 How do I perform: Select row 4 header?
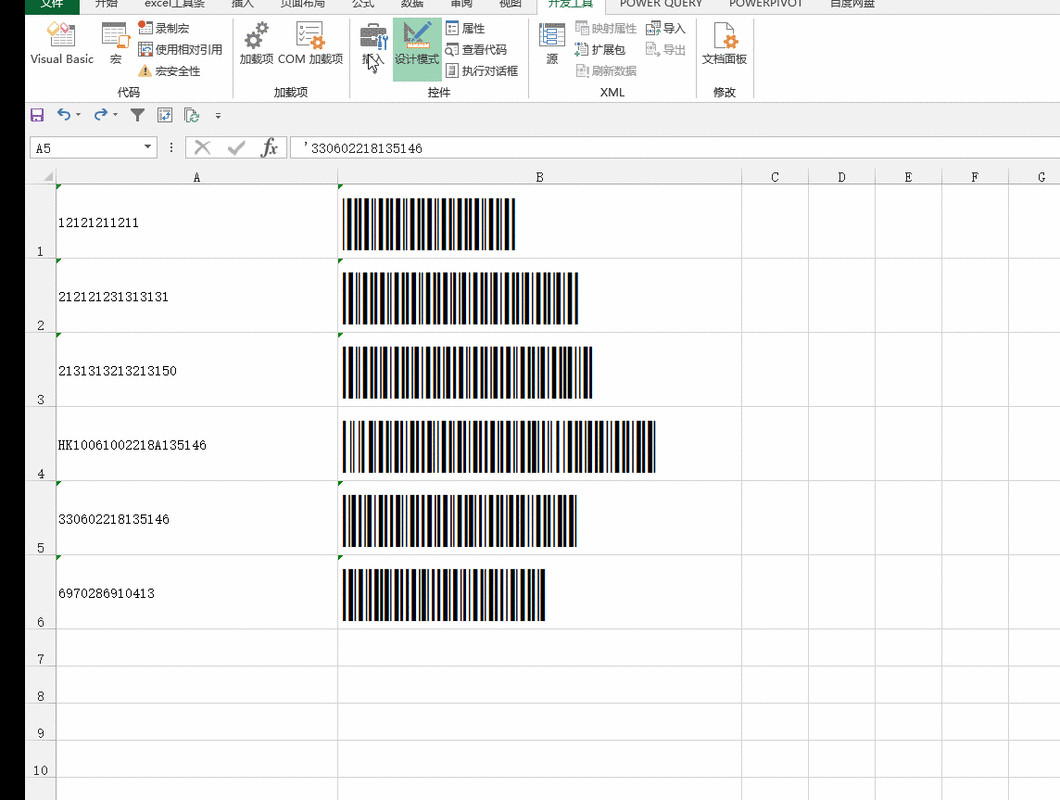click(x=41, y=444)
